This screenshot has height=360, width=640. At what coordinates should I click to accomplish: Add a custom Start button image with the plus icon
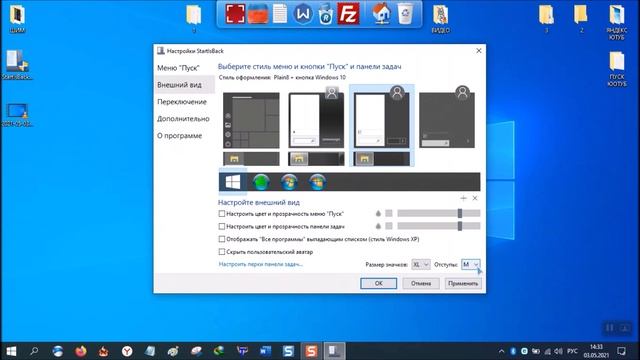[463, 198]
